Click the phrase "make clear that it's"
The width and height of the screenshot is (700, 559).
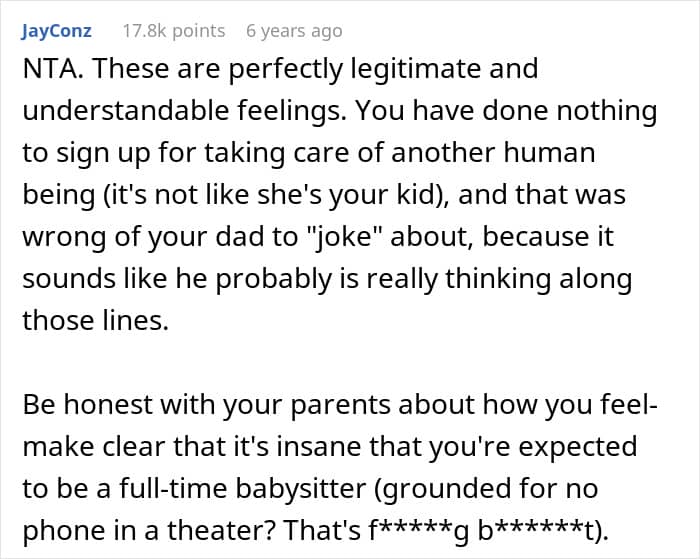click(x=130, y=447)
